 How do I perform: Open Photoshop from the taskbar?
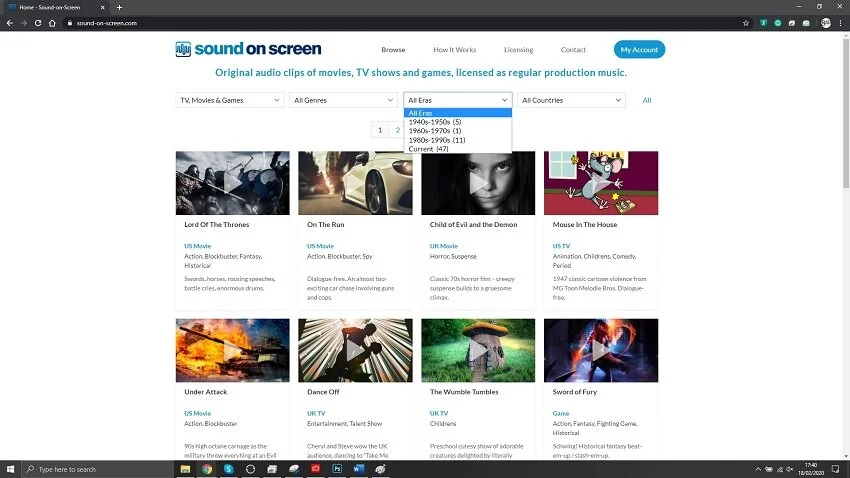pyautogui.click(x=337, y=469)
